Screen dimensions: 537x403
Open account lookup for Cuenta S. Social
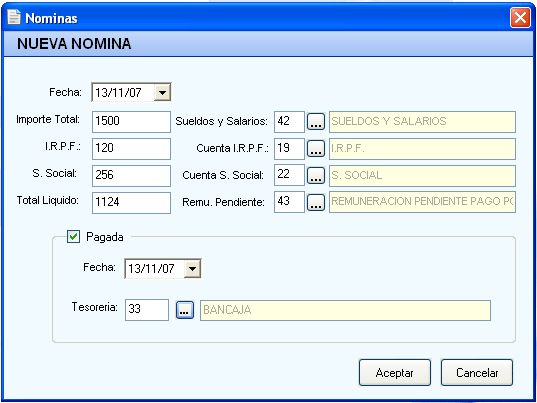(x=316, y=176)
